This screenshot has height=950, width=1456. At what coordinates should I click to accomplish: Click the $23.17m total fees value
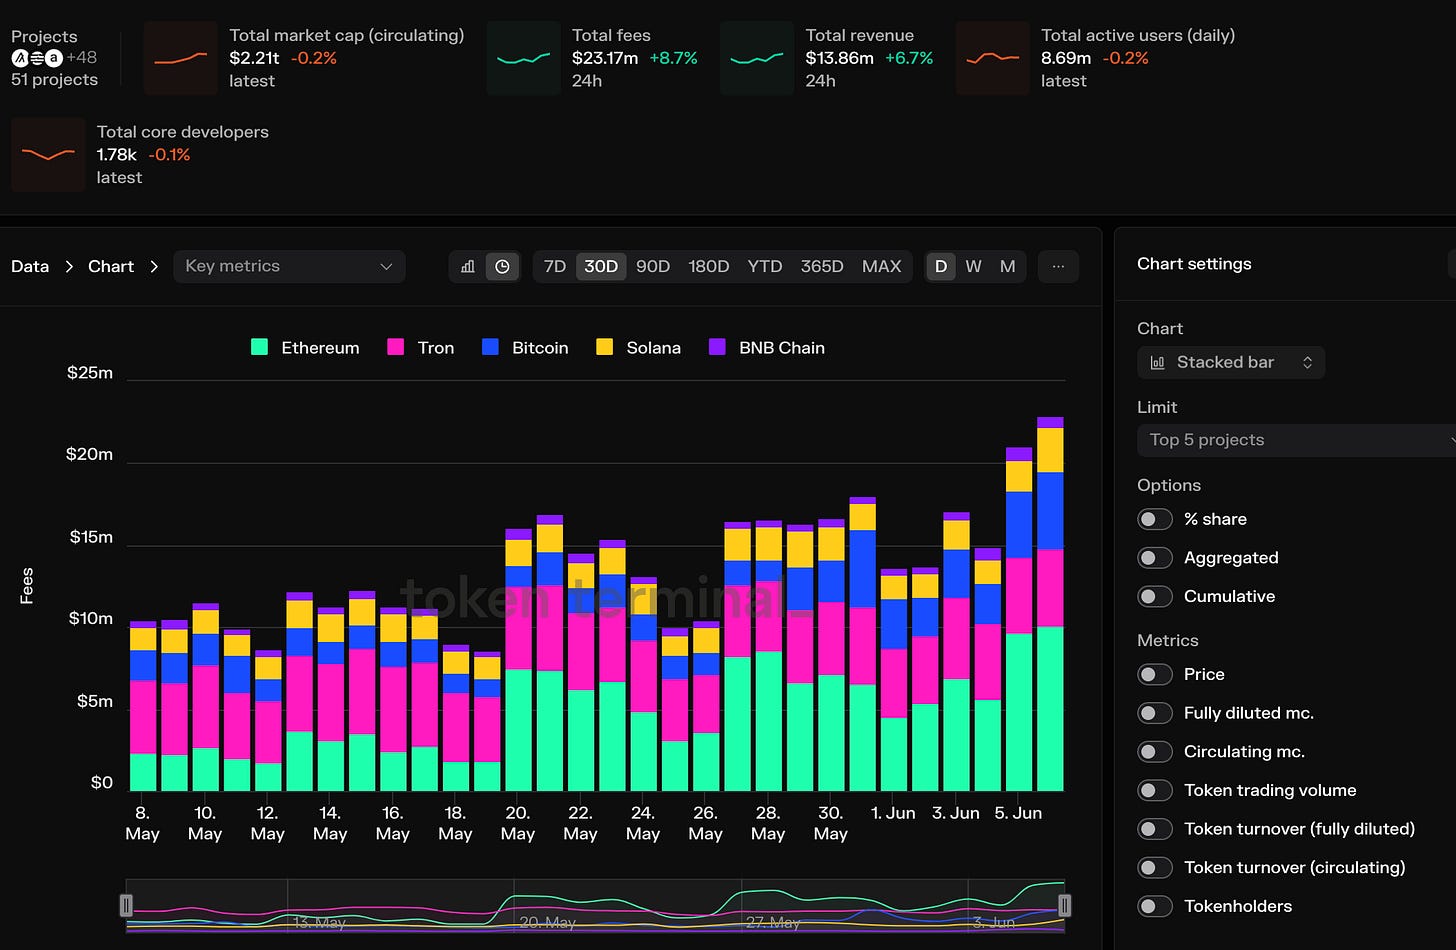pos(605,58)
